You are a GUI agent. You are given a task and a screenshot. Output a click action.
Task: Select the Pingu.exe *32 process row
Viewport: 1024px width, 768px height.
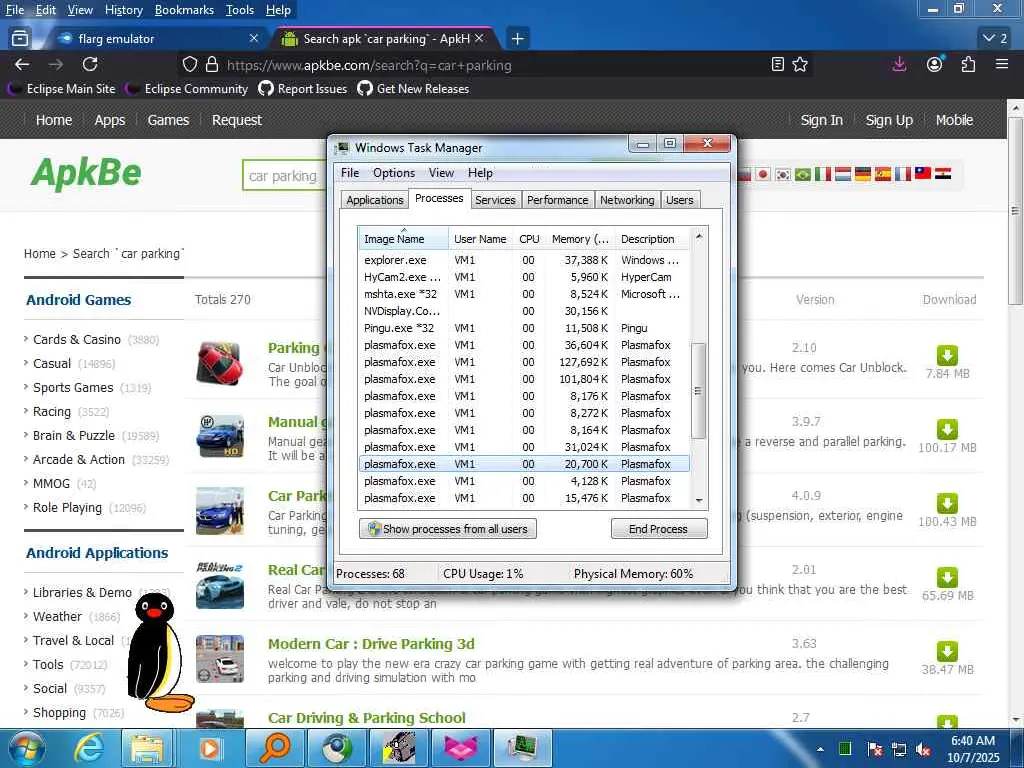point(524,328)
